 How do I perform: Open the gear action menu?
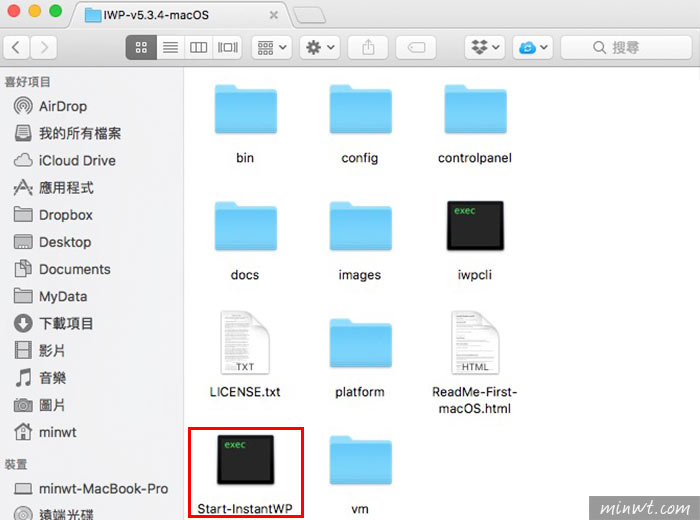tap(320, 47)
